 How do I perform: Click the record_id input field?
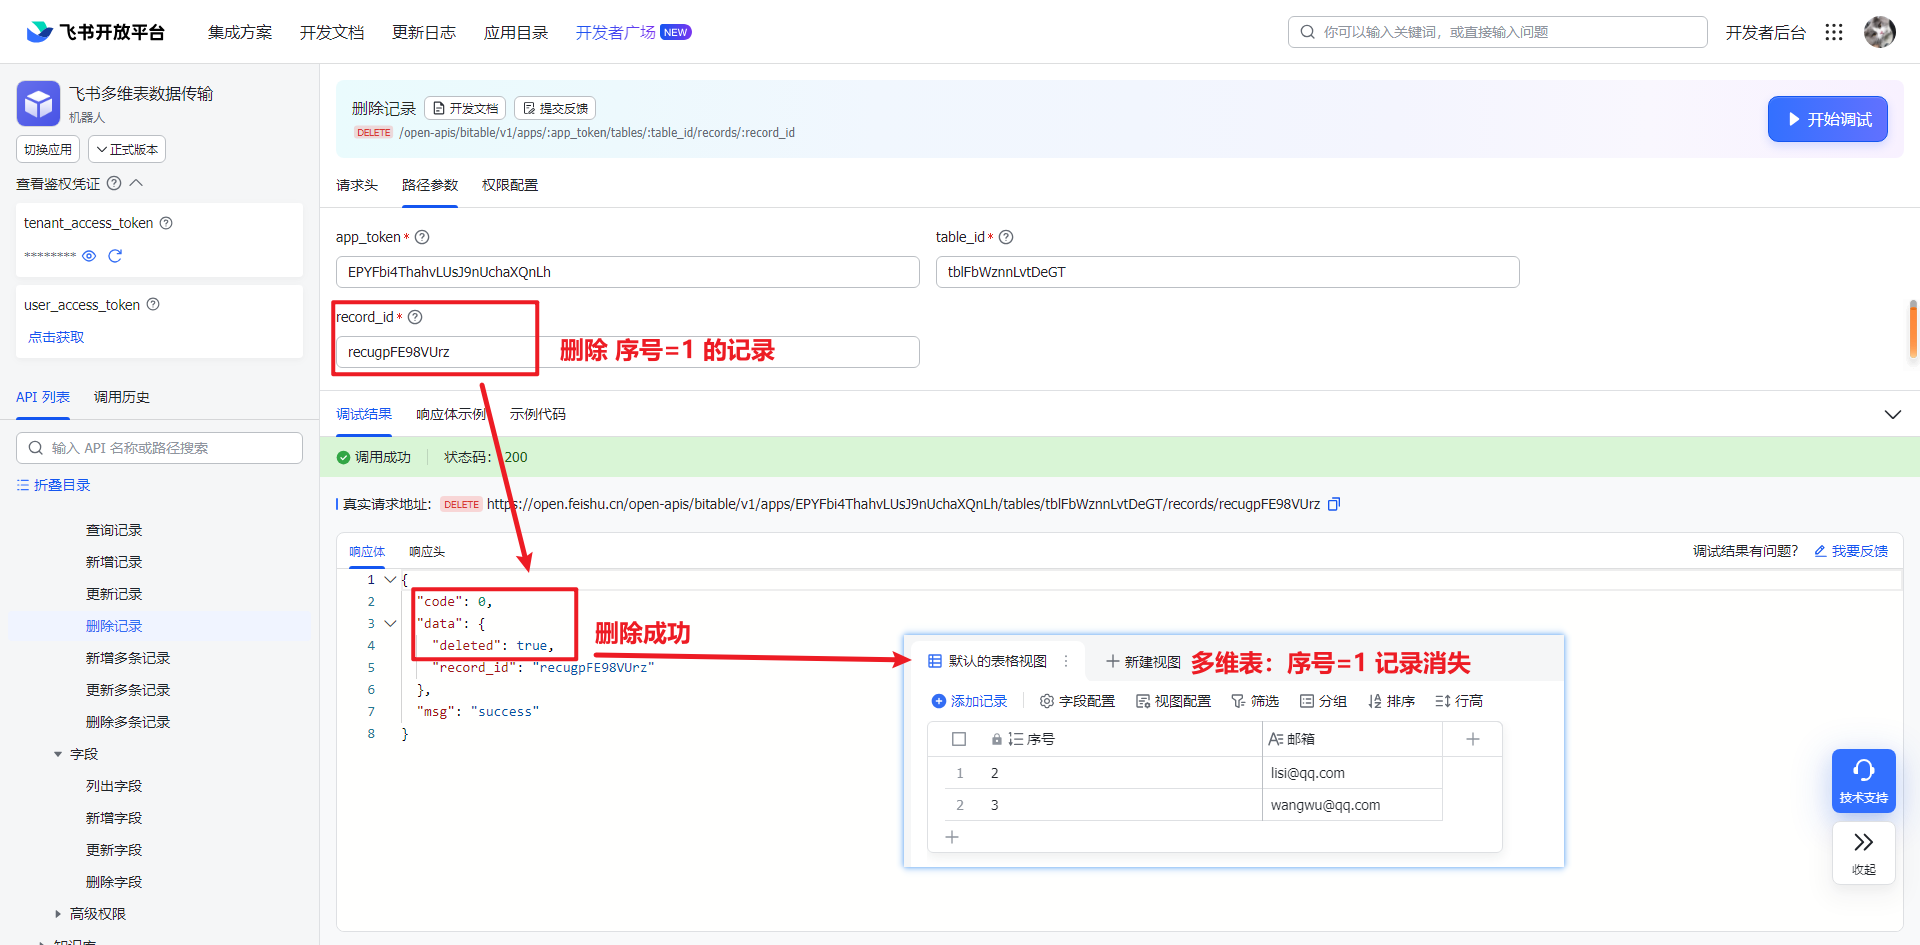tap(627, 352)
